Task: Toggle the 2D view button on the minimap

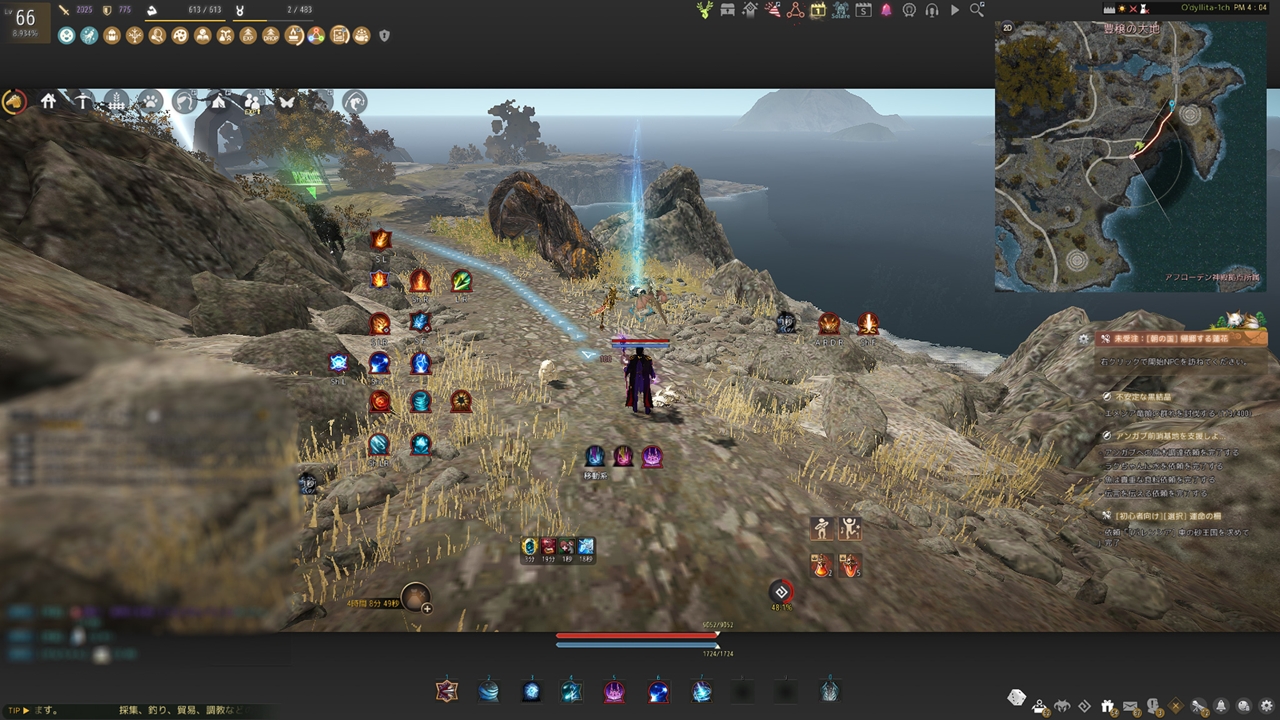Action: pos(1007,29)
